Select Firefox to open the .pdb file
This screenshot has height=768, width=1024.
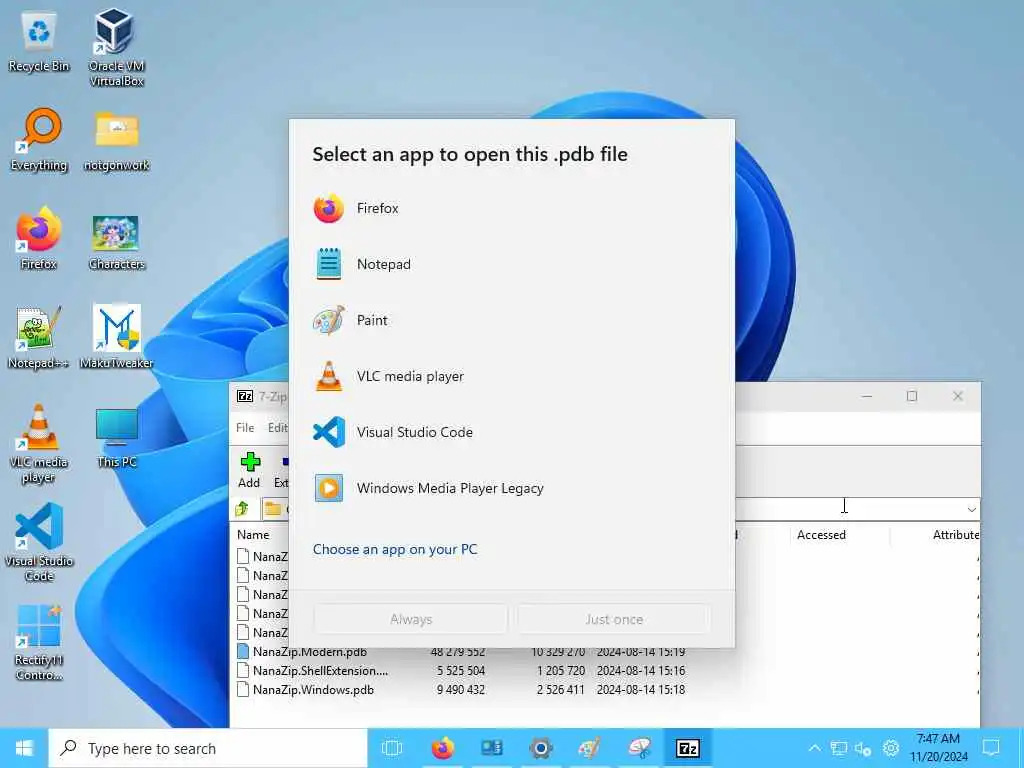tap(511, 208)
